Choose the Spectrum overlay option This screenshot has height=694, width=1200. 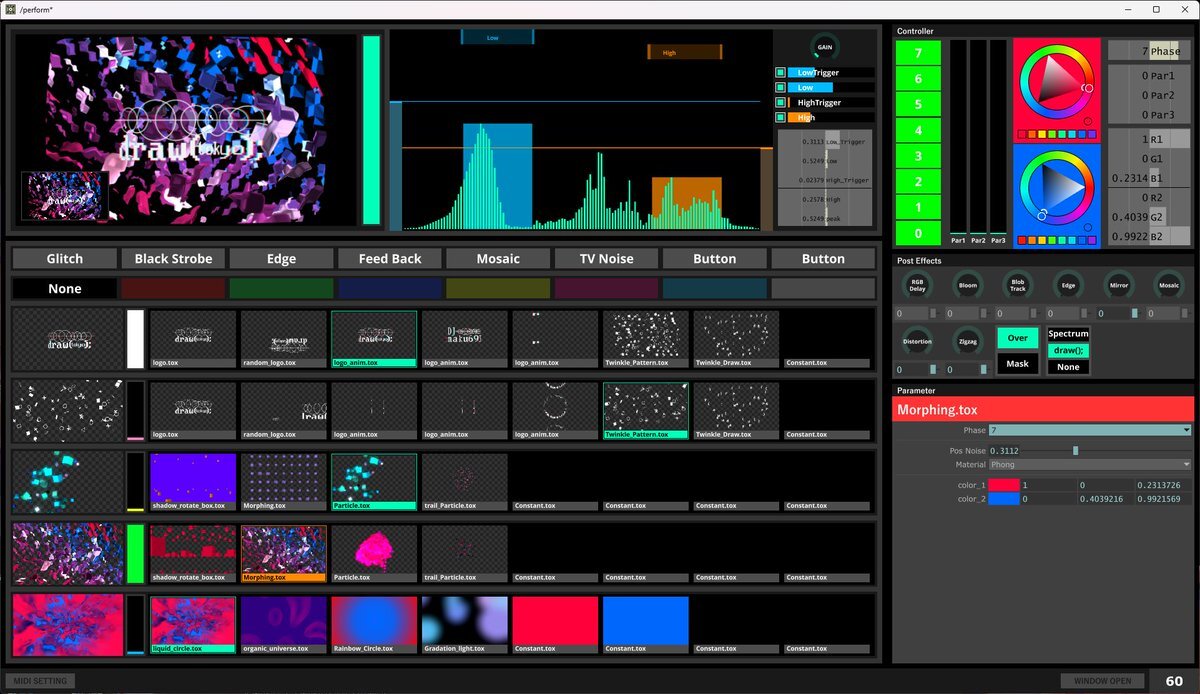pyautogui.click(x=1068, y=334)
